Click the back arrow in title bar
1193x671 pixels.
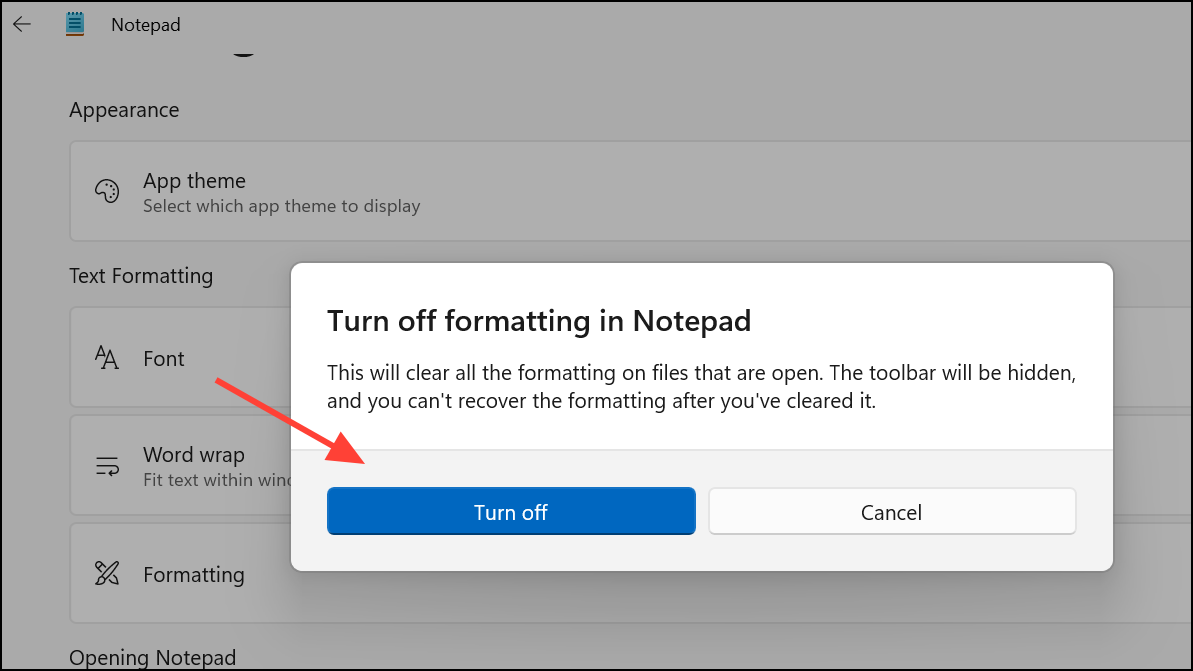22,24
